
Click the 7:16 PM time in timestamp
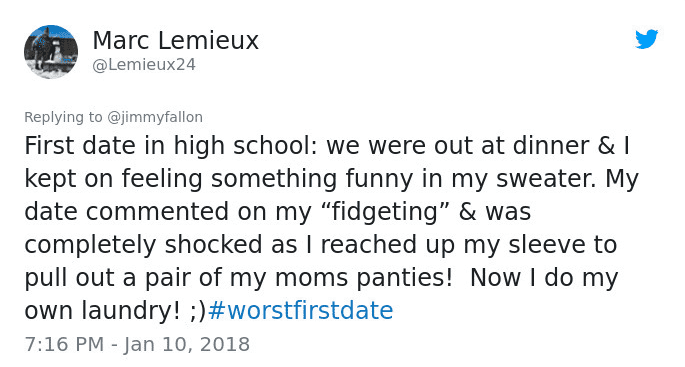[64, 344]
